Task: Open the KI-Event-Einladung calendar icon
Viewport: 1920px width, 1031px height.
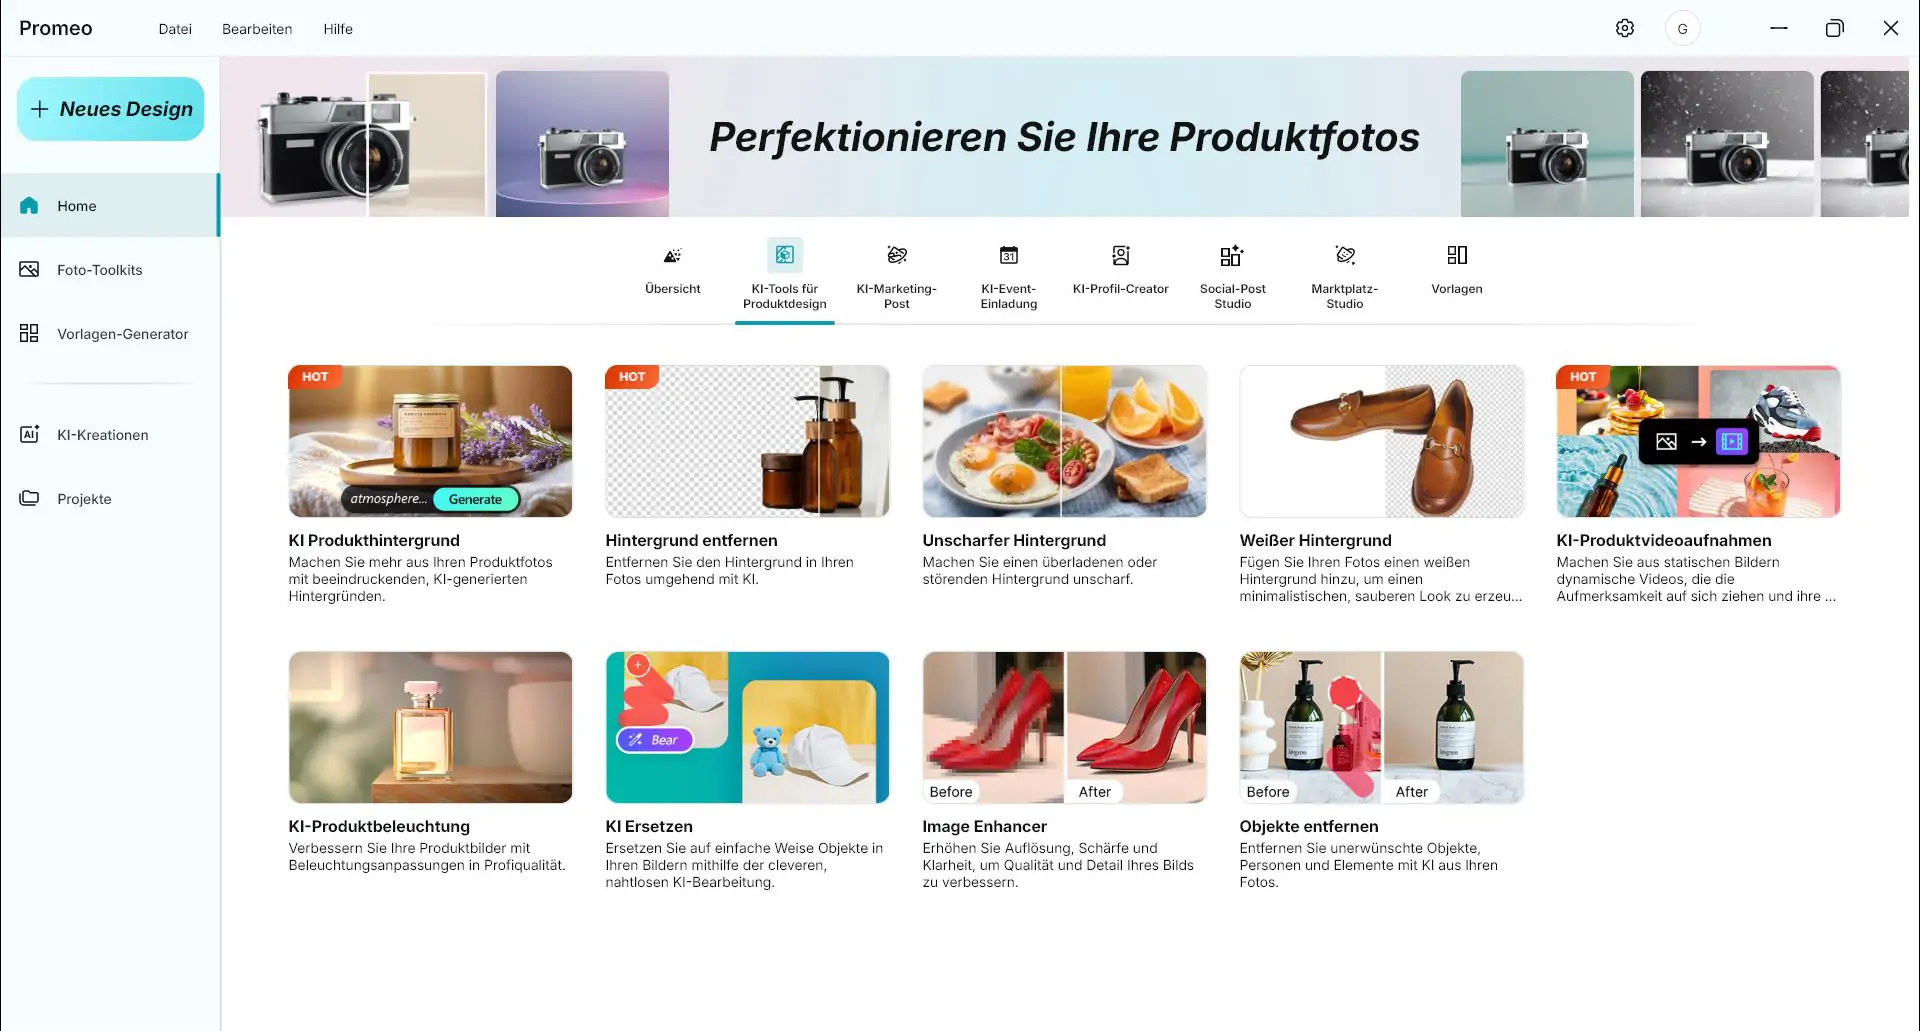Action: tap(1009, 255)
